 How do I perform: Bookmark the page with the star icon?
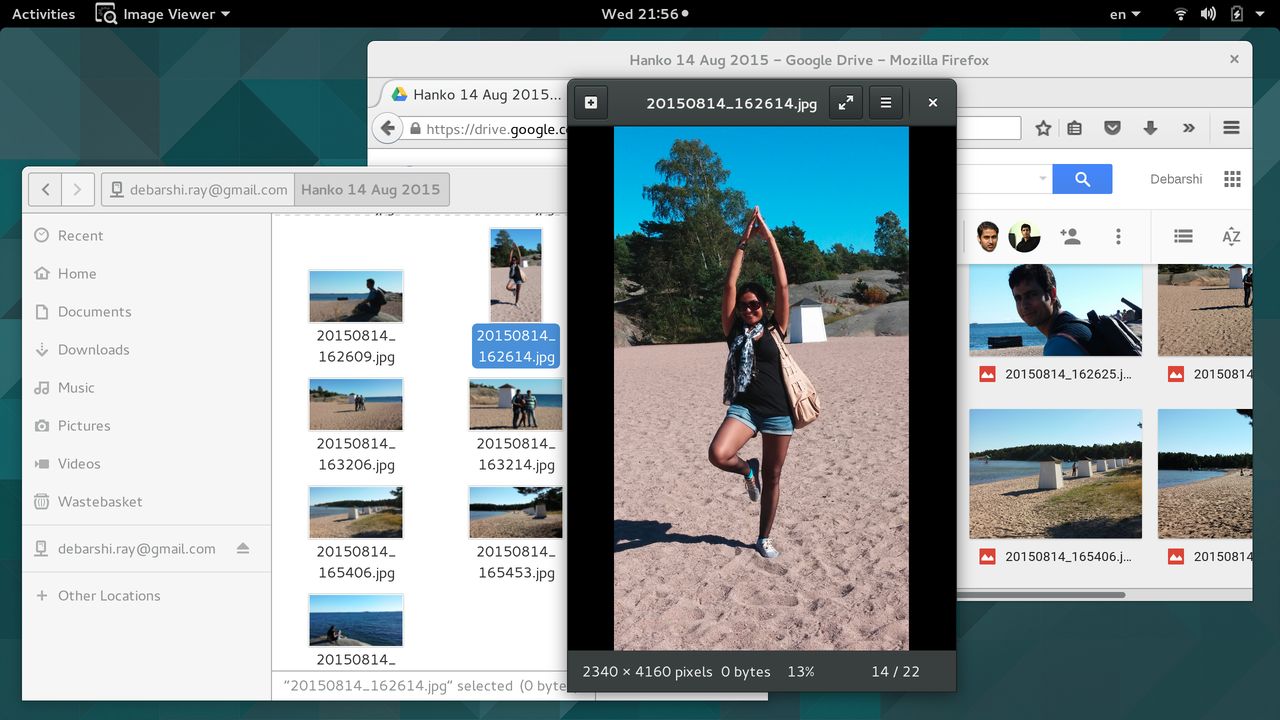[x=1043, y=128]
